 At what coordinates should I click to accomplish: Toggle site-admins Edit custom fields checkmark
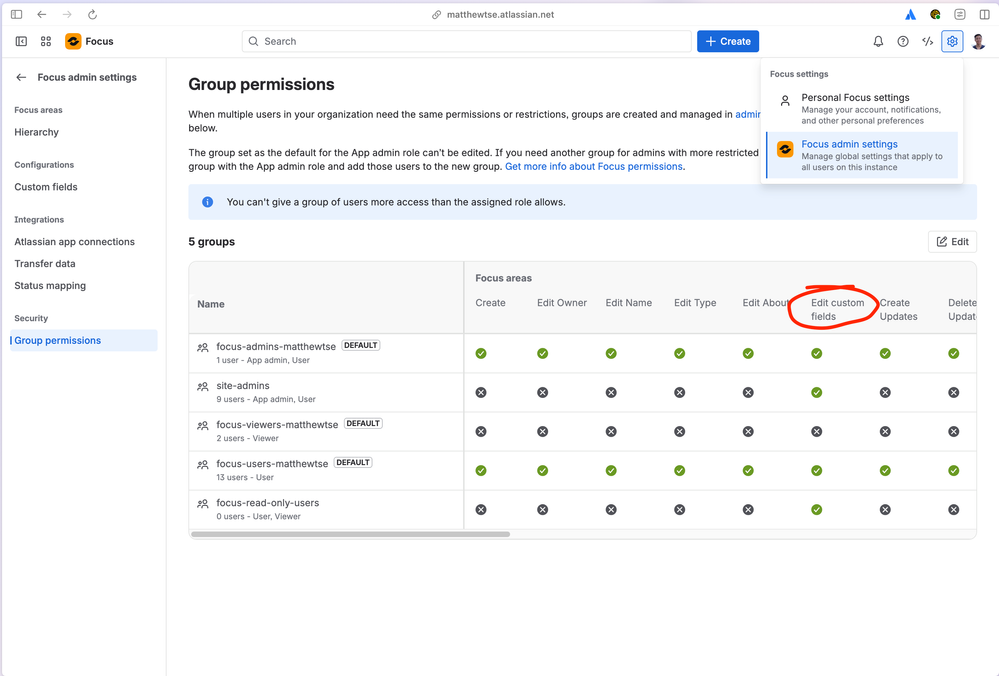816,392
